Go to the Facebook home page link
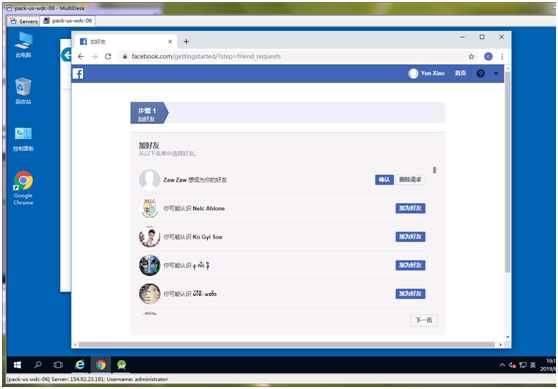558x389 pixels. pyautogui.click(x=460, y=73)
